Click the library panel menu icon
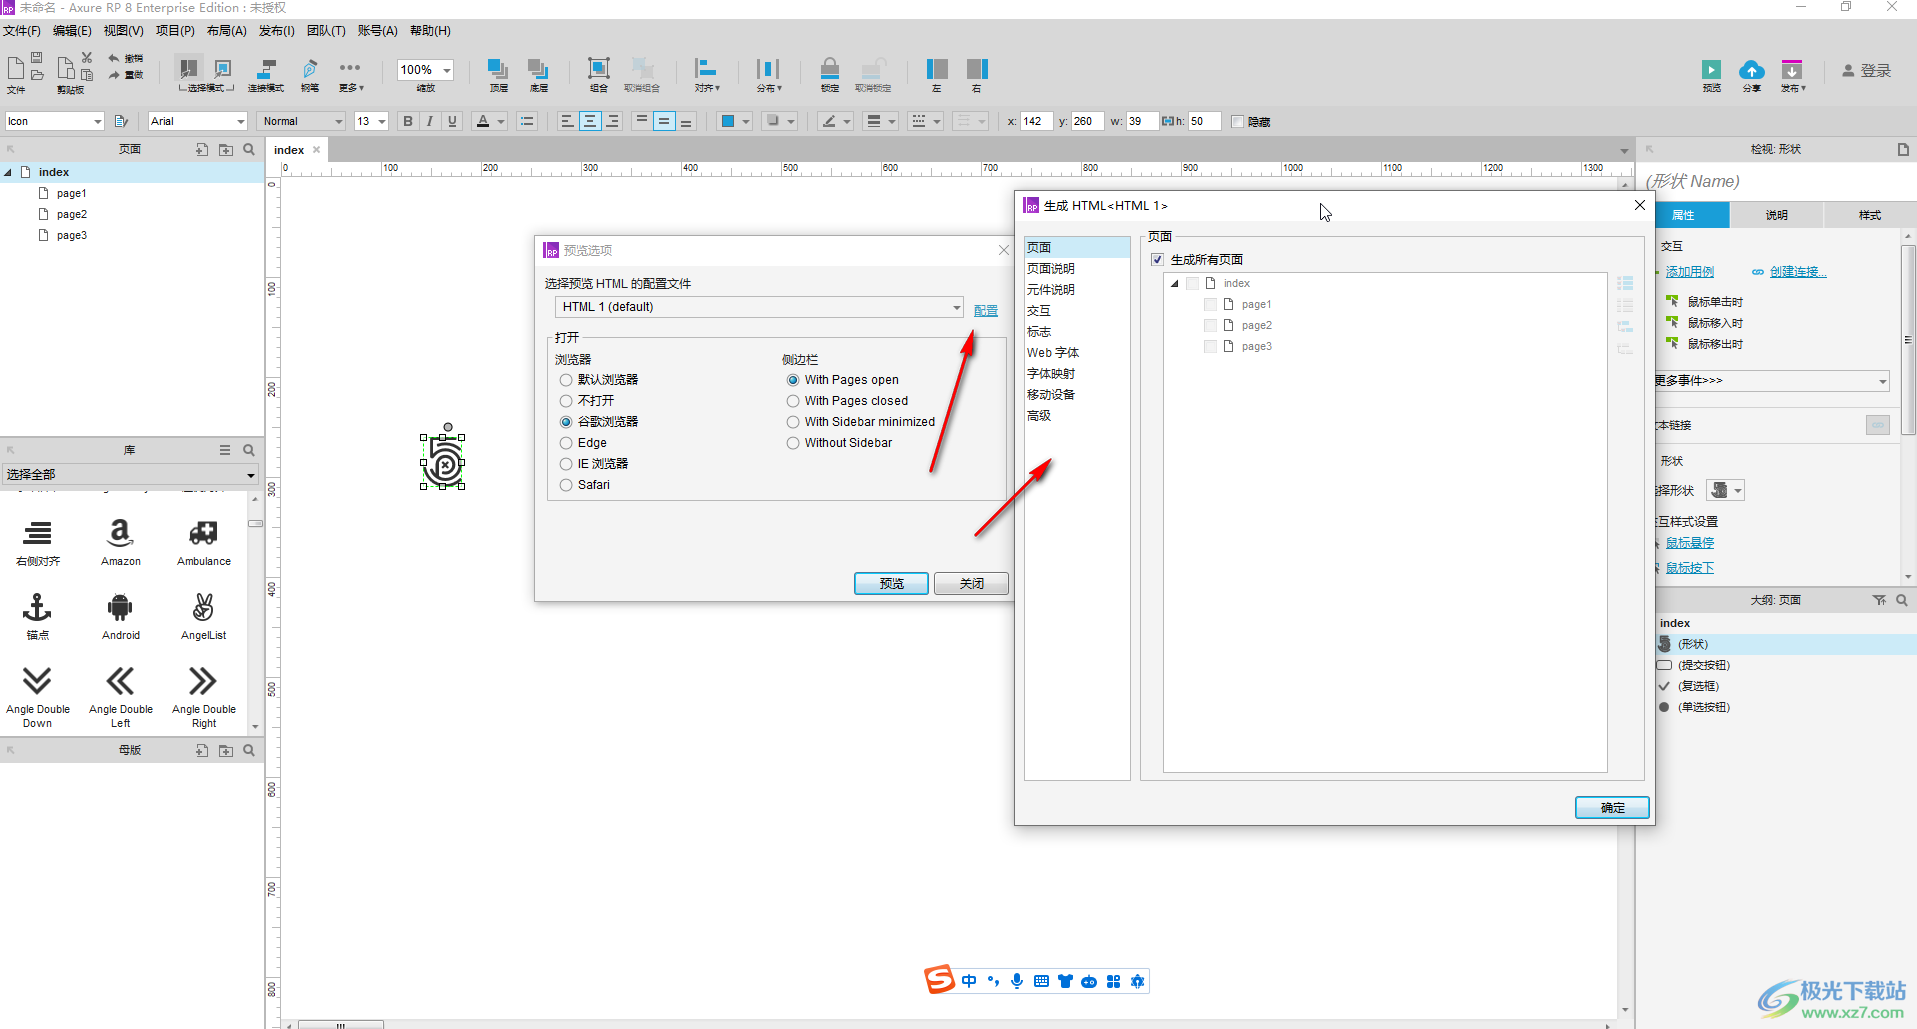1917x1029 pixels. click(x=225, y=450)
